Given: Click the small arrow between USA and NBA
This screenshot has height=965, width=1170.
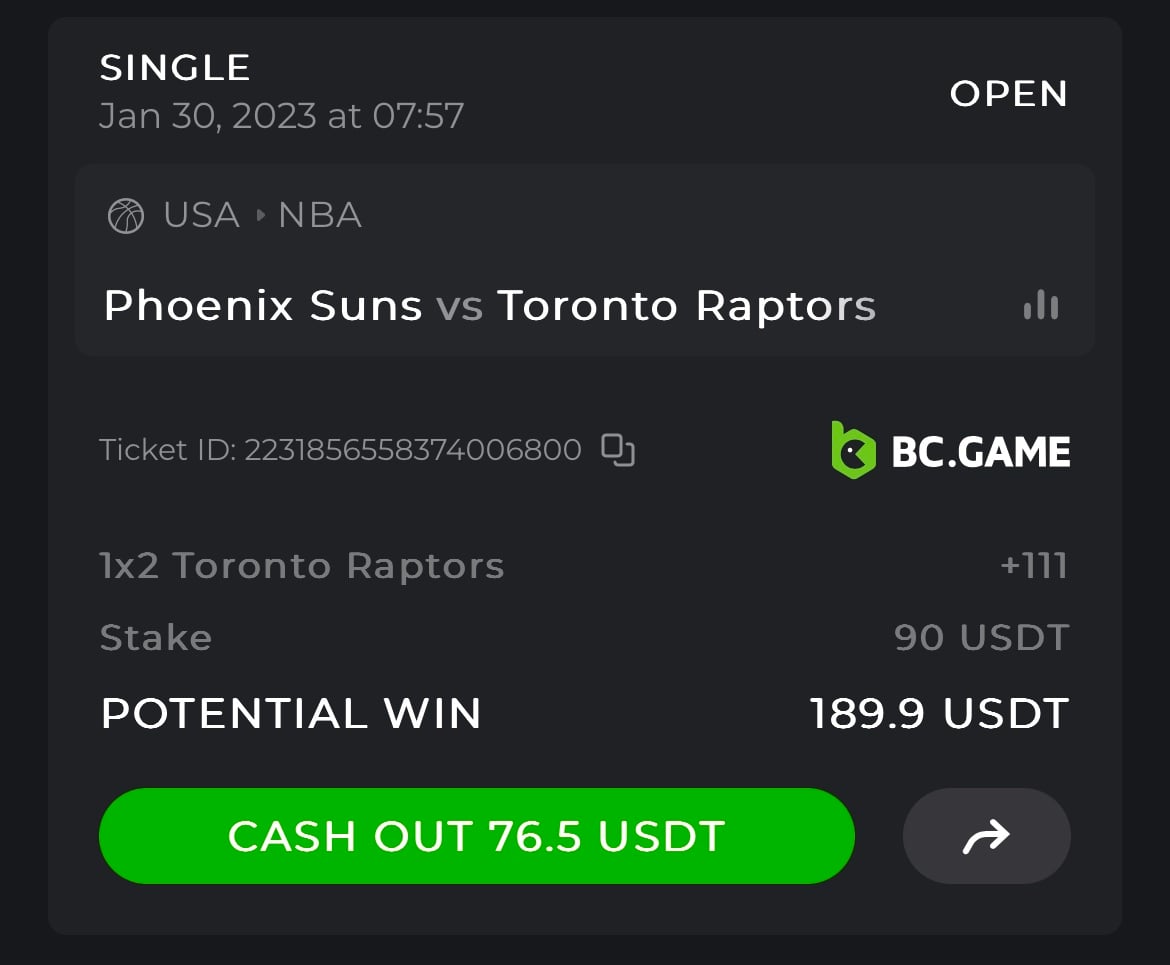Looking at the screenshot, I should pos(260,215).
